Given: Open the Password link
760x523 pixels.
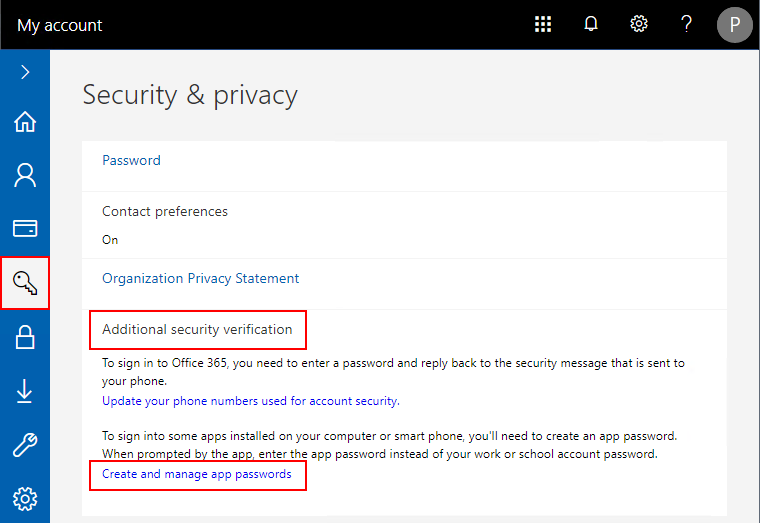Looking at the screenshot, I should click(x=131, y=160).
